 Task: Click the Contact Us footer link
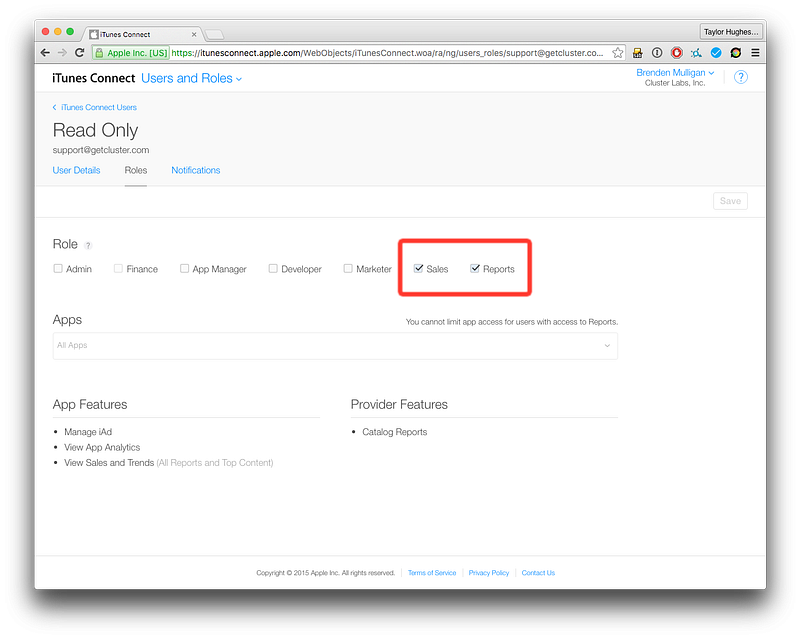(x=538, y=573)
